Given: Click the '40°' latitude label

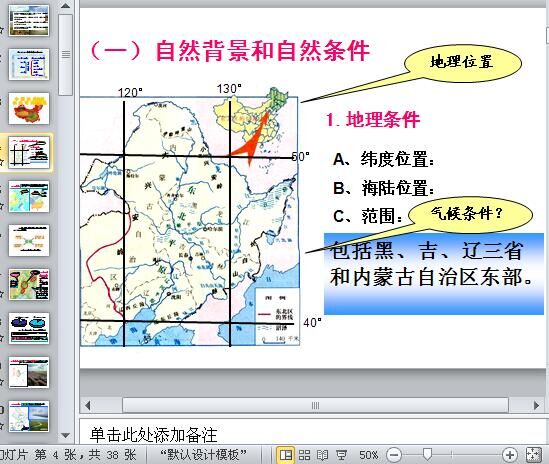Looking at the screenshot, I should click(x=312, y=322).
